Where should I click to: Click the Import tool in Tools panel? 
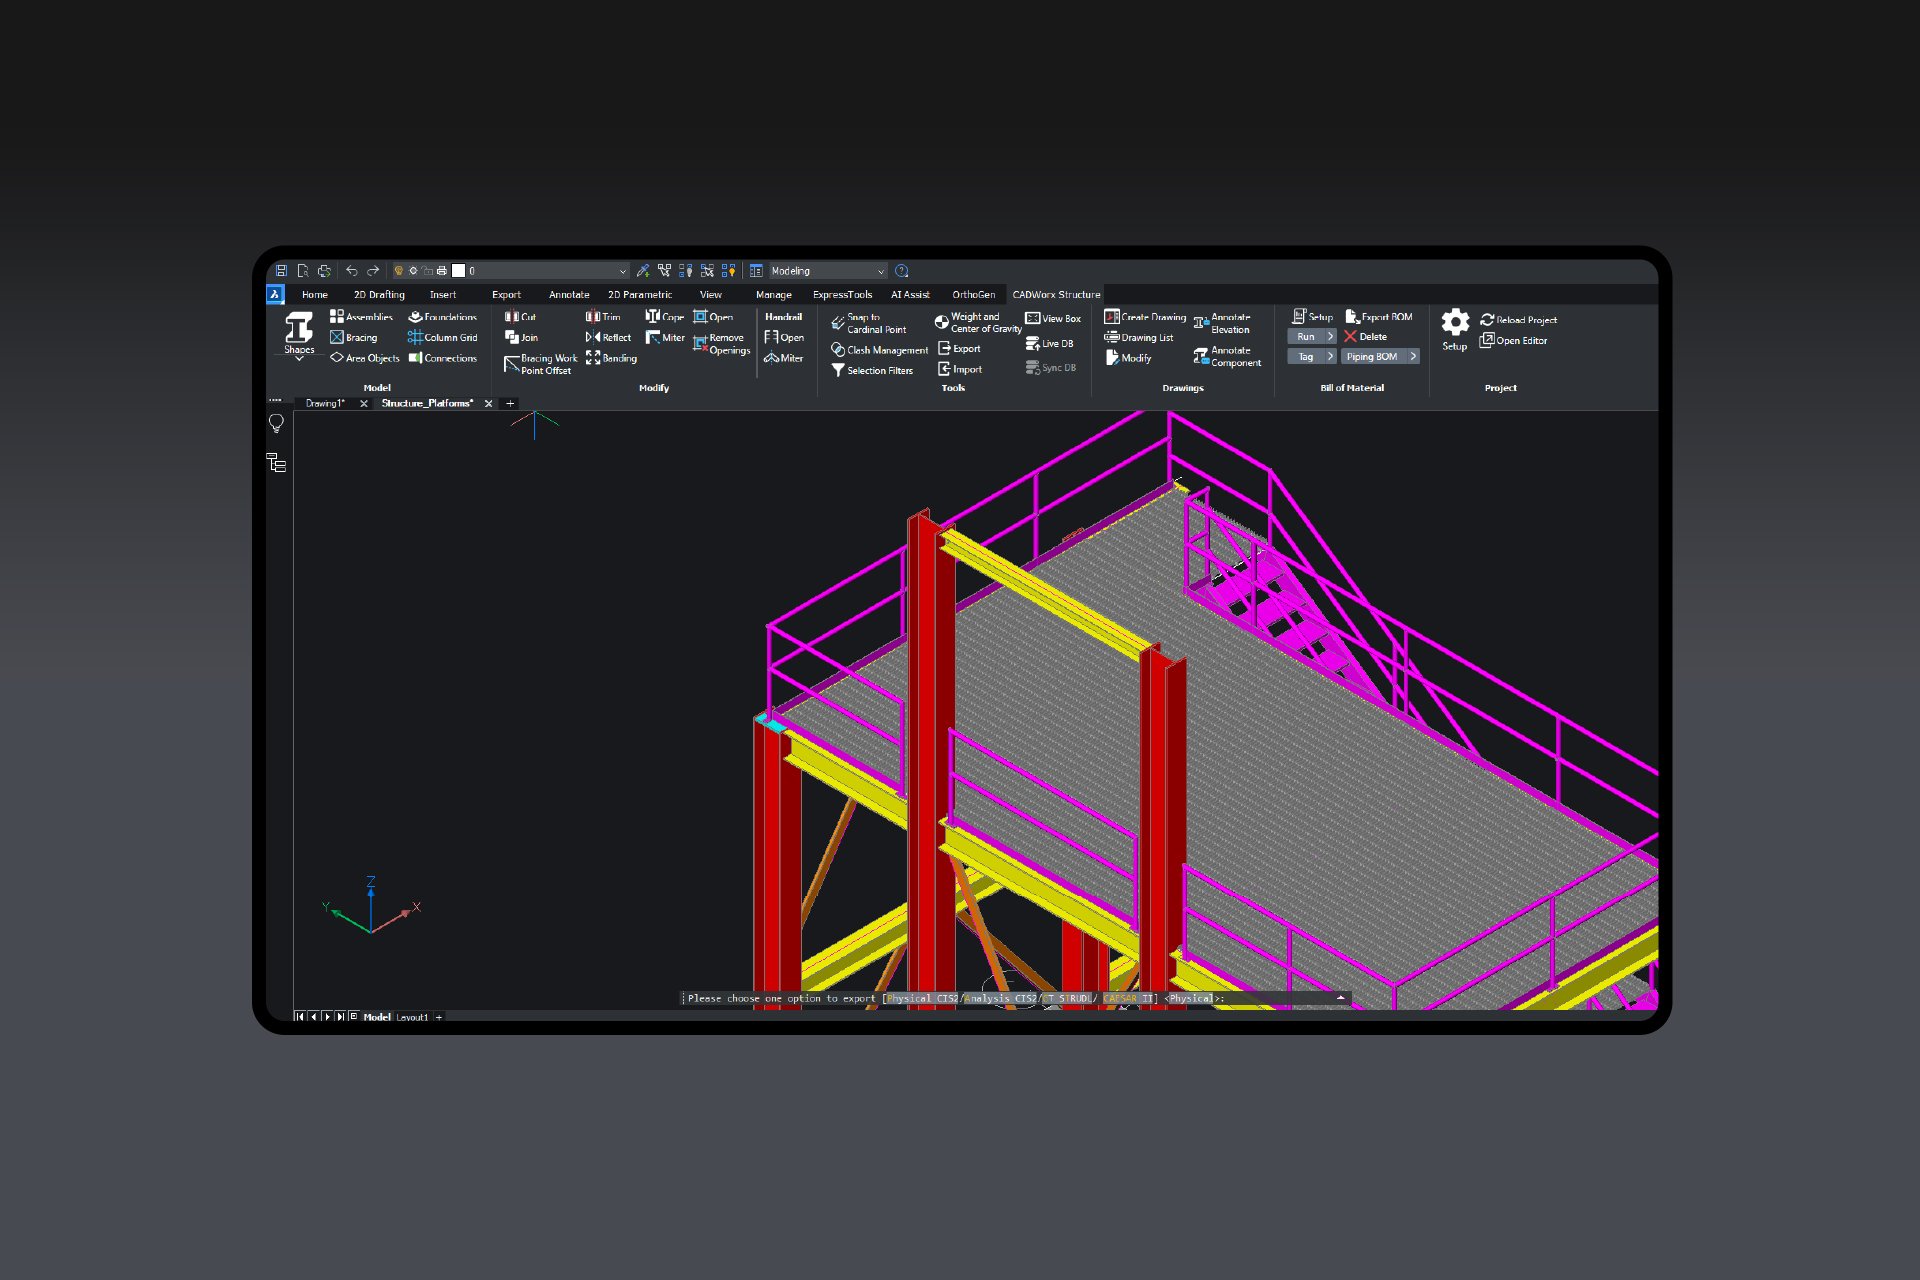point(963,369)
